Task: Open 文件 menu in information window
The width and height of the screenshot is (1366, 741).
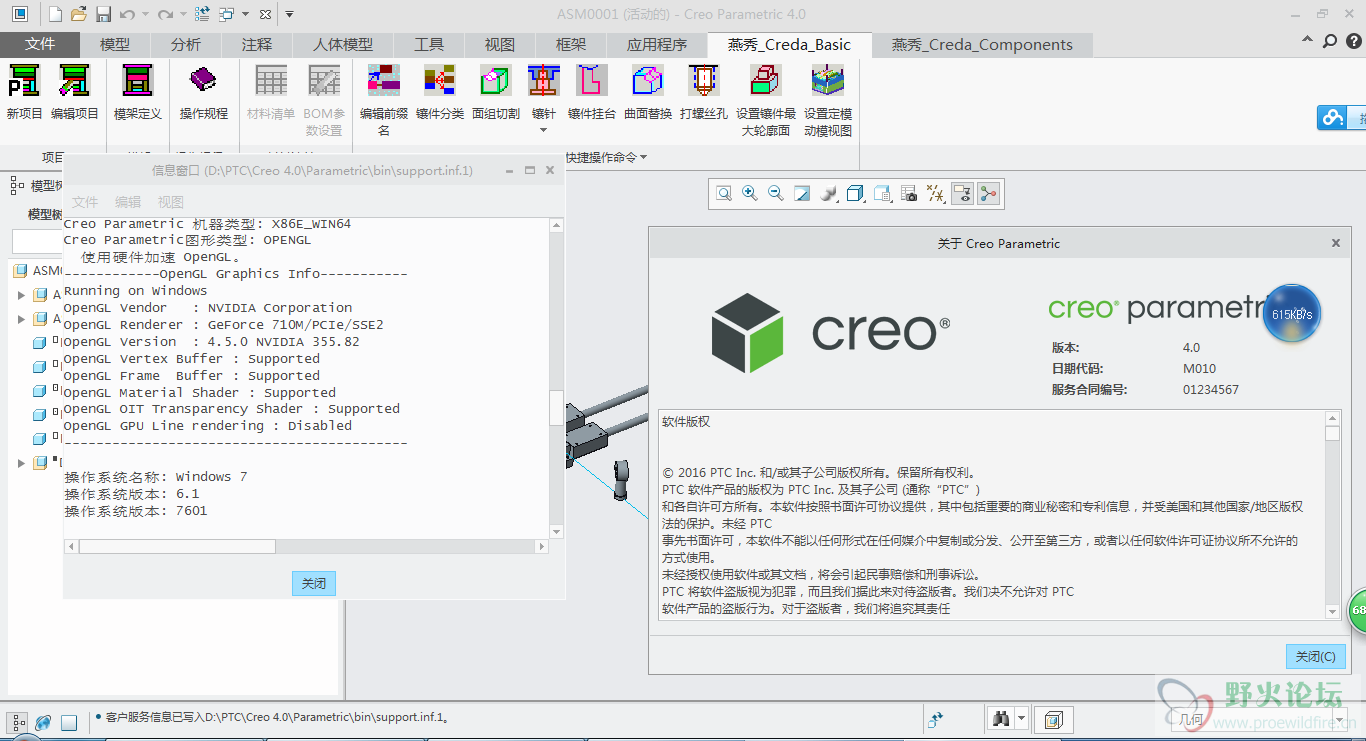Action: click(85, 202)
